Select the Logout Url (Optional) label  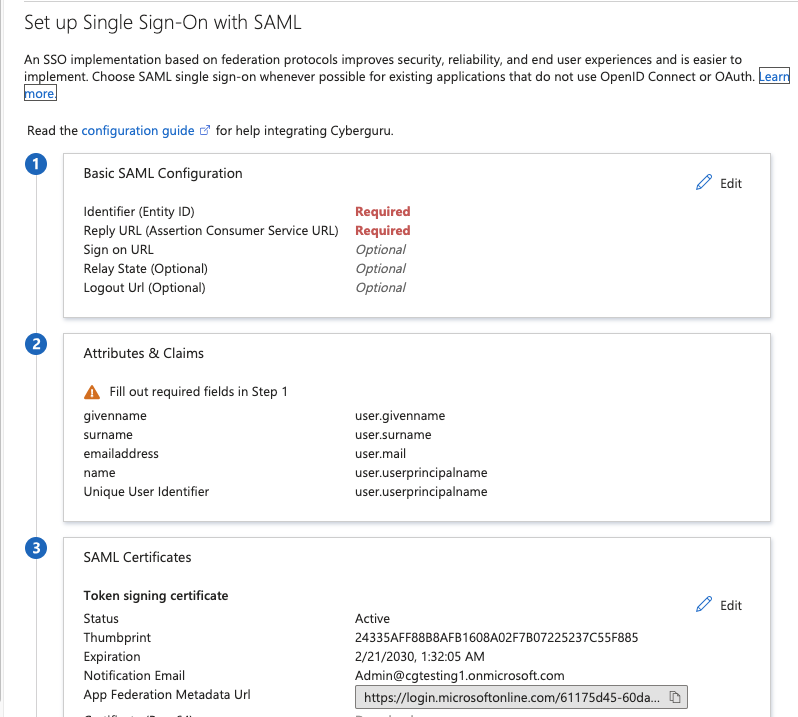point(145,288)
